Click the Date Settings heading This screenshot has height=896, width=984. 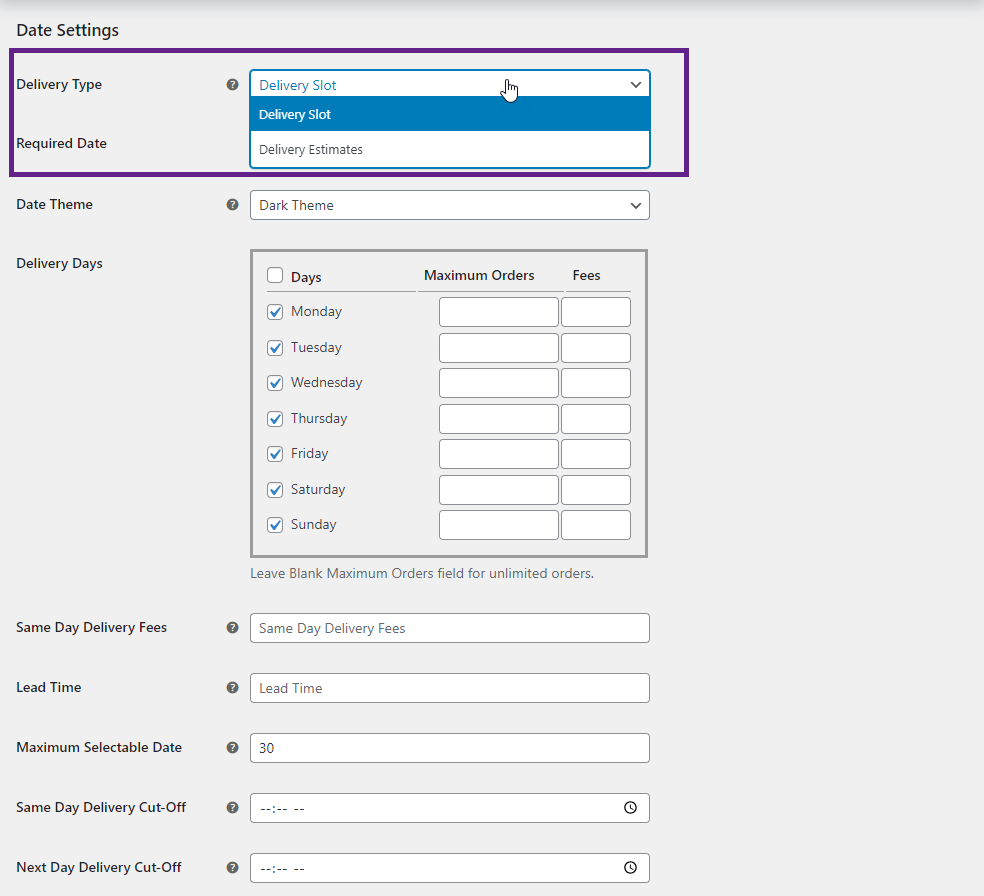(x=67, y=30)
